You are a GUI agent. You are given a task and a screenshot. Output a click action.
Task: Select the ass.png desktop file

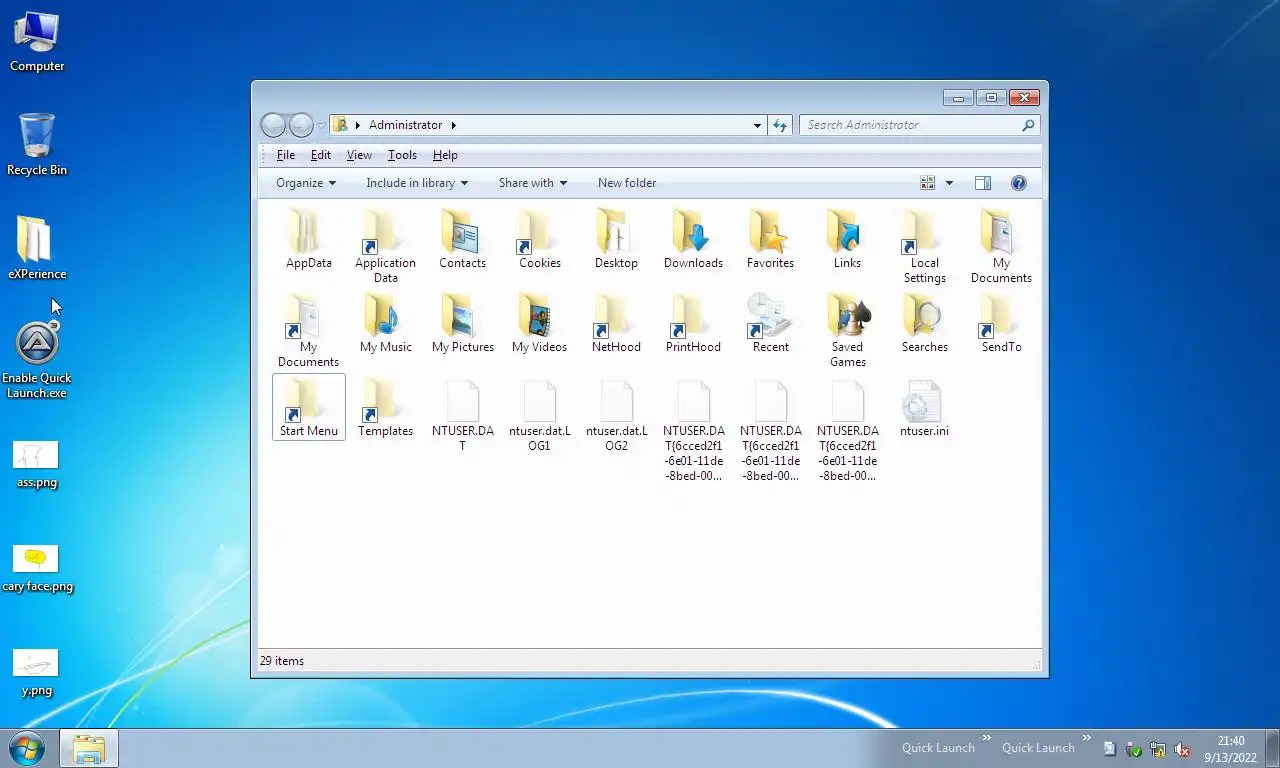(x=37, y=465)
